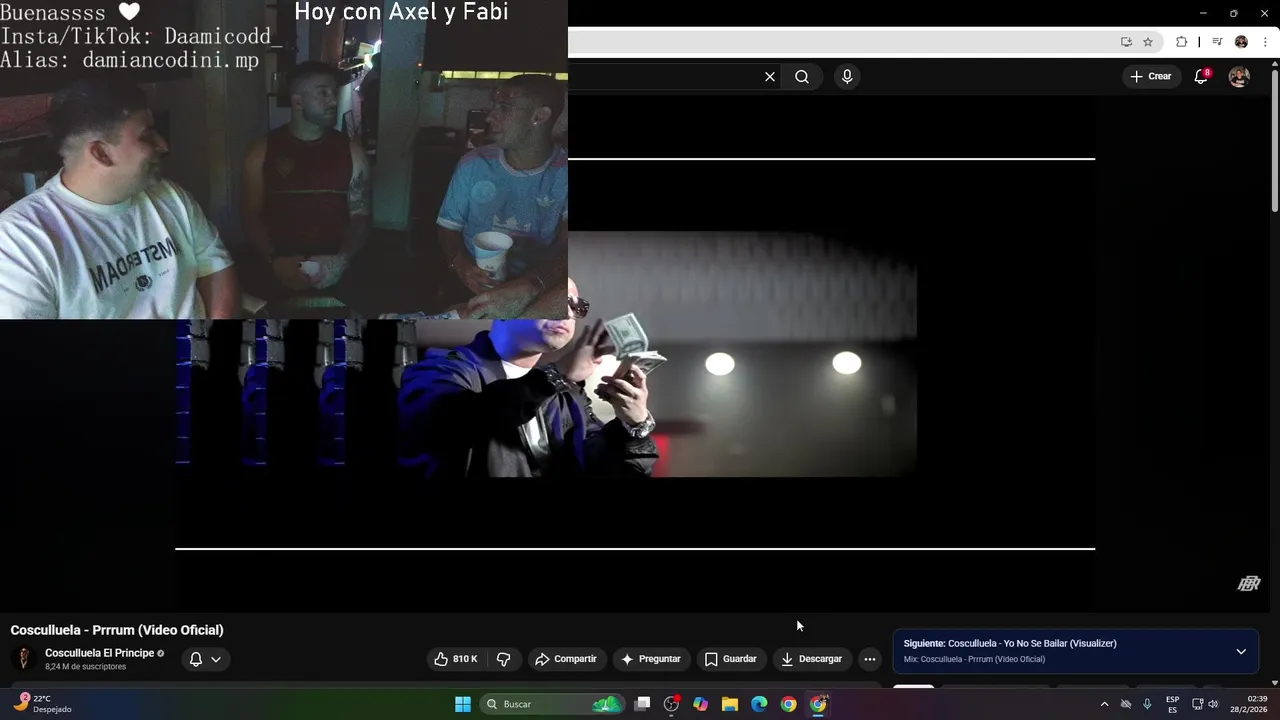Click the install app icon in address bar
1280x720 pixels.
tap(1126, 42)
